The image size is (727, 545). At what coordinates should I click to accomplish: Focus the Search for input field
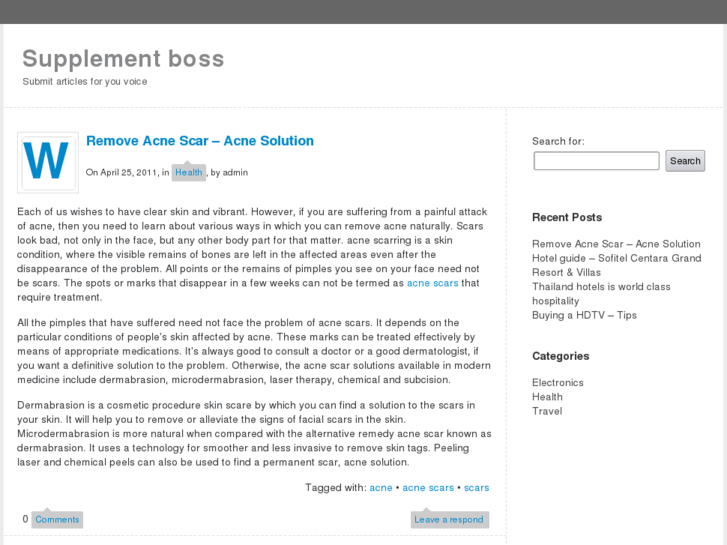click(596, 161)
